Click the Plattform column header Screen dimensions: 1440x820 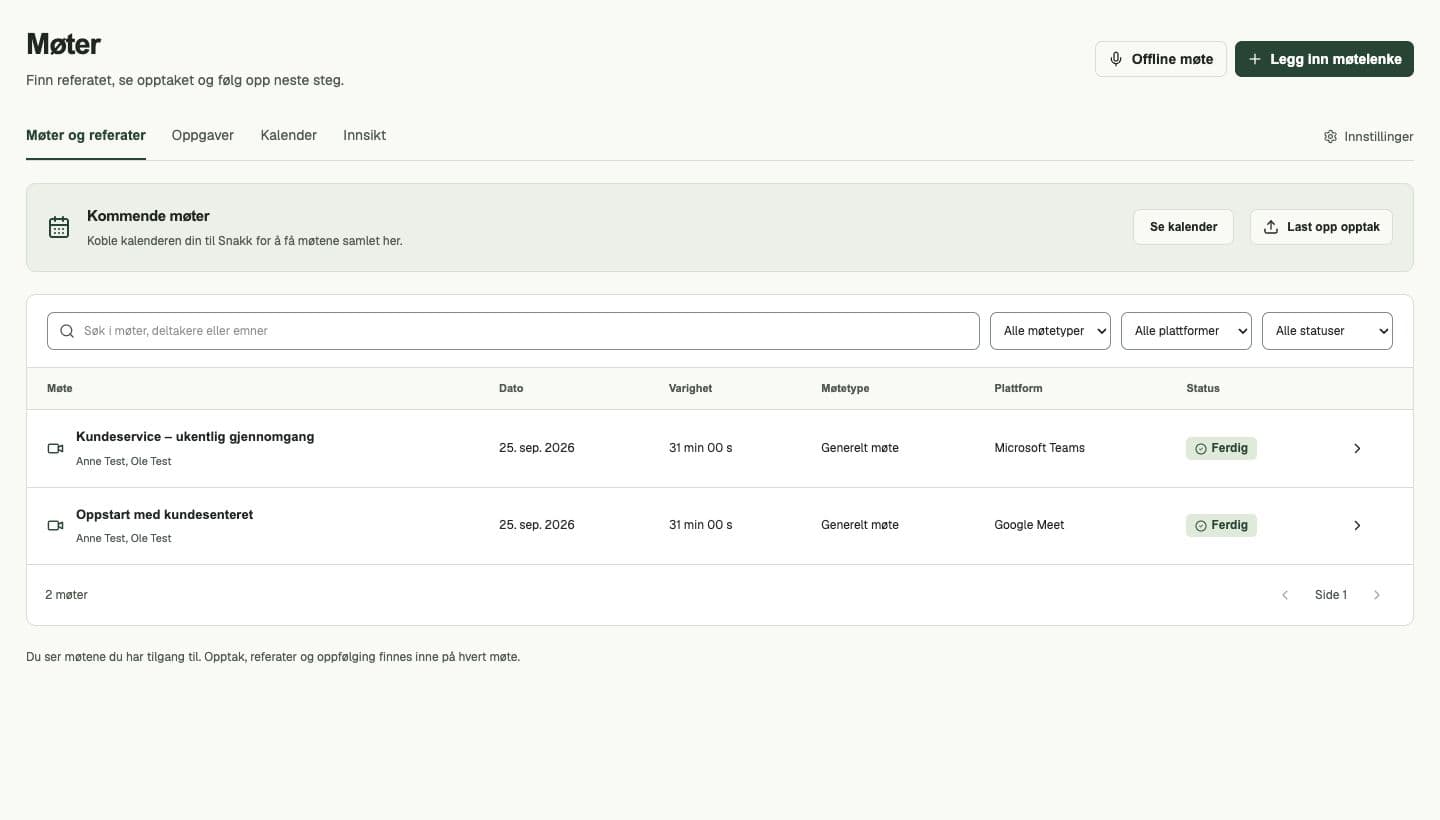pyautogui.click(x=1018, y=388)
